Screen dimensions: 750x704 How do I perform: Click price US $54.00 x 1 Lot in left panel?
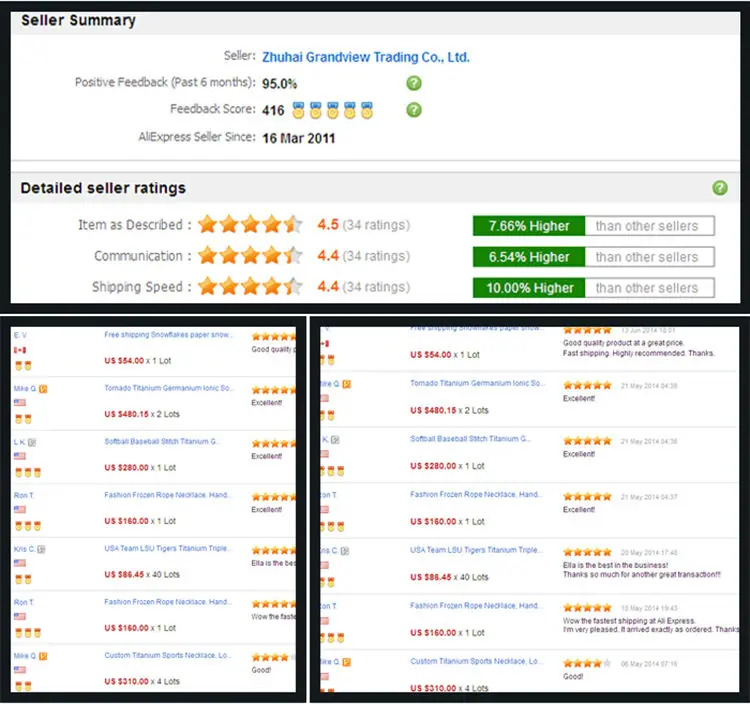click(x=138, y=361)
